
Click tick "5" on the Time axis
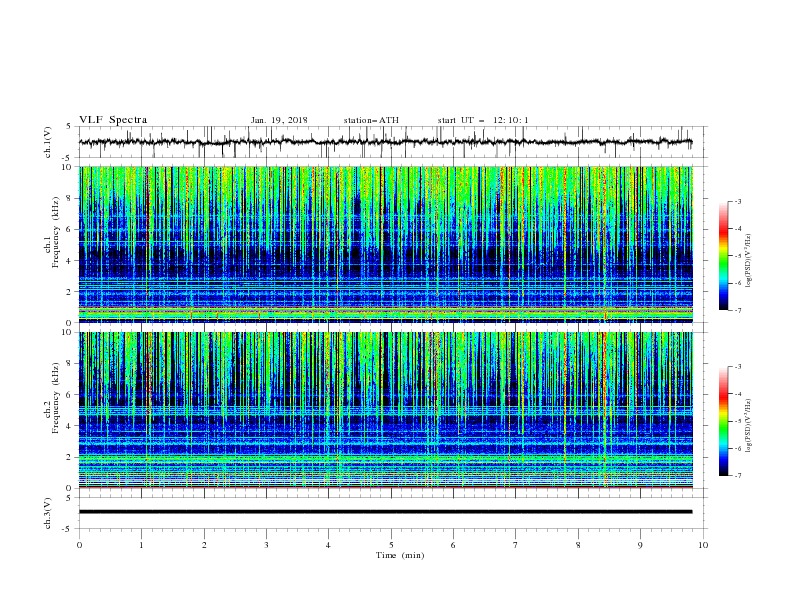(x=391, y=545)
